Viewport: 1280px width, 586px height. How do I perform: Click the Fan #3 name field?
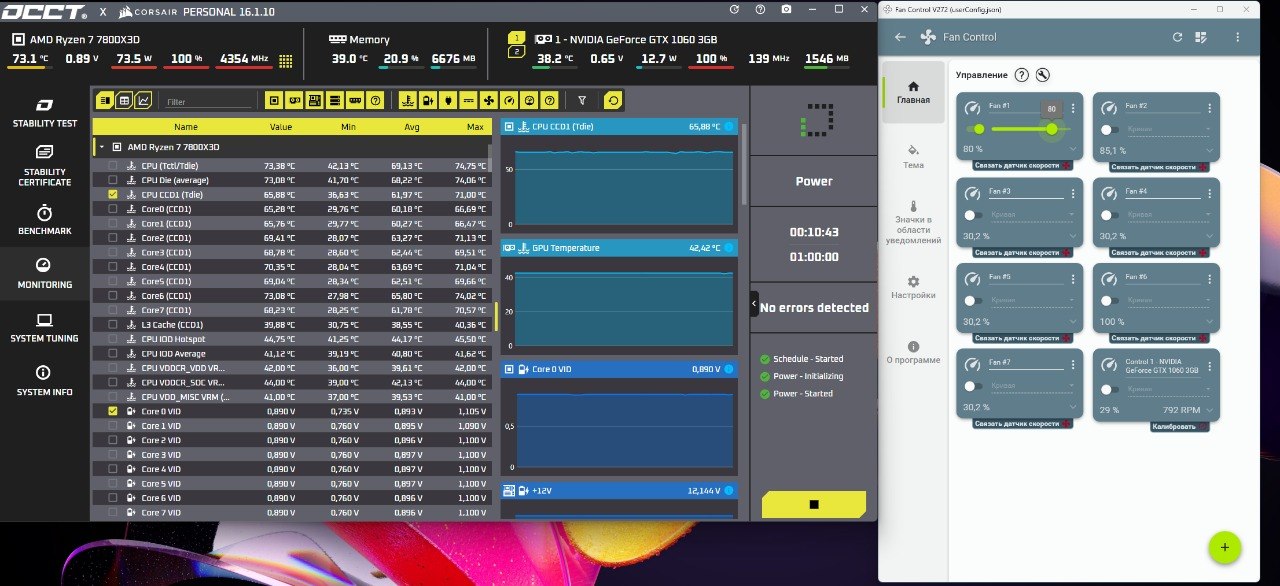(x=1025, y=192)
